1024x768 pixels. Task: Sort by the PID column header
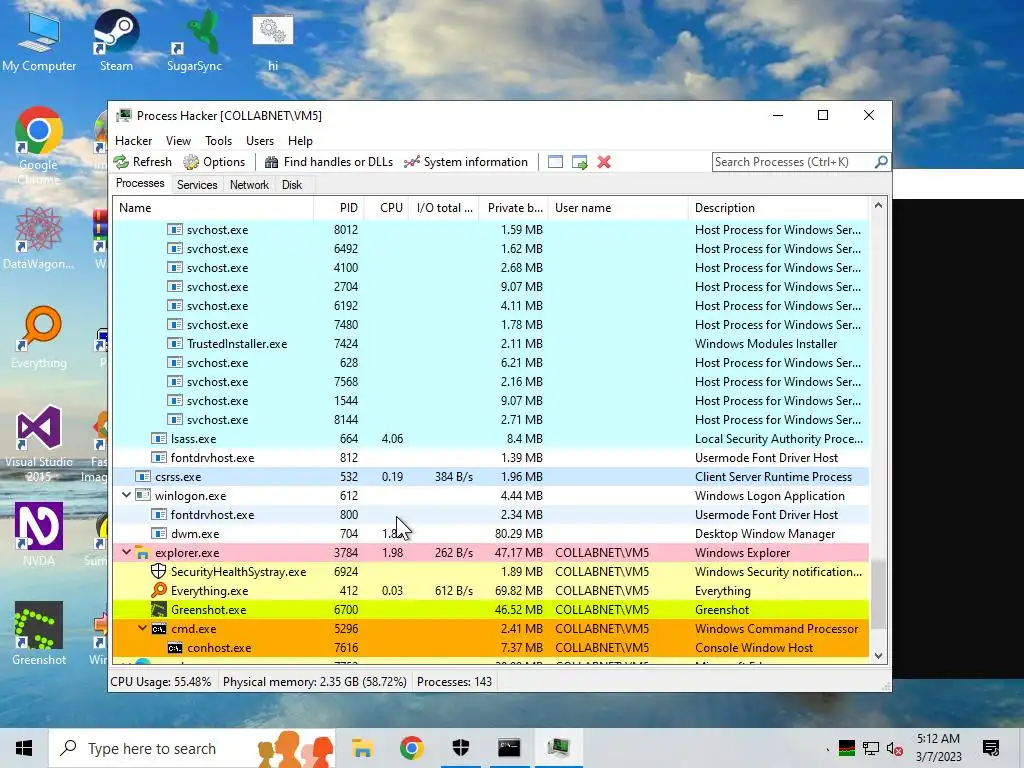339,208
